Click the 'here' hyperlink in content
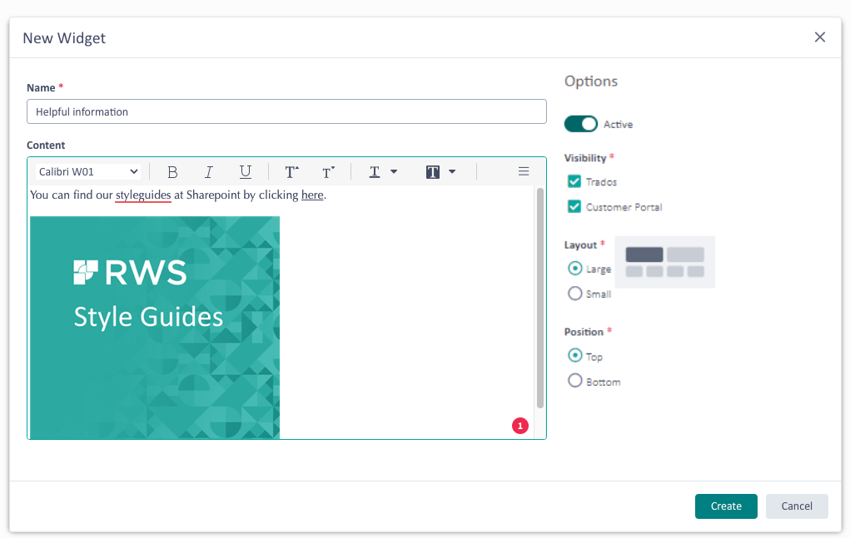 (312, 195)
